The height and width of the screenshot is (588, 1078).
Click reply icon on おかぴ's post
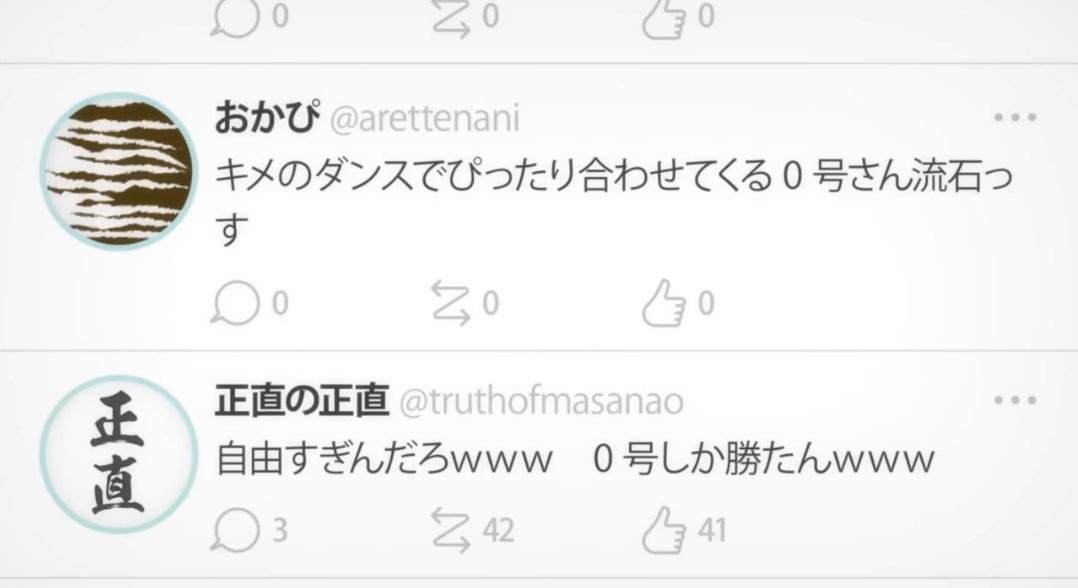[235, 303]
